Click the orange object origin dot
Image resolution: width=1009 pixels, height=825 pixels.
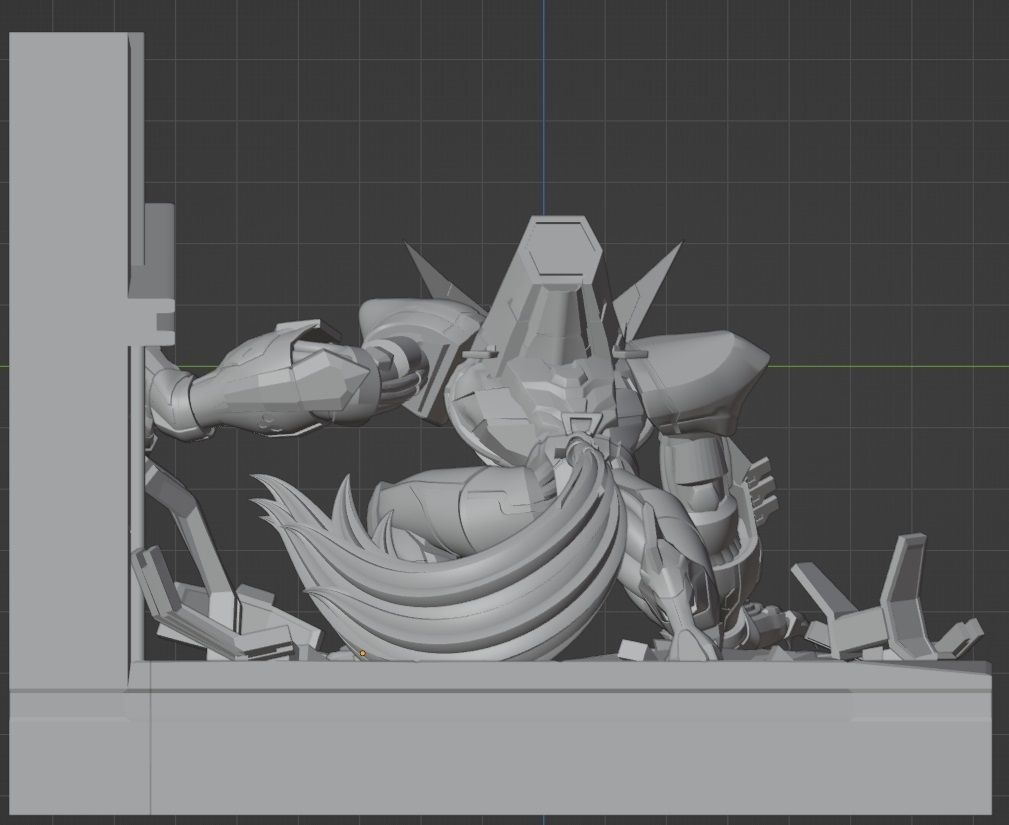tap(363, 653)
